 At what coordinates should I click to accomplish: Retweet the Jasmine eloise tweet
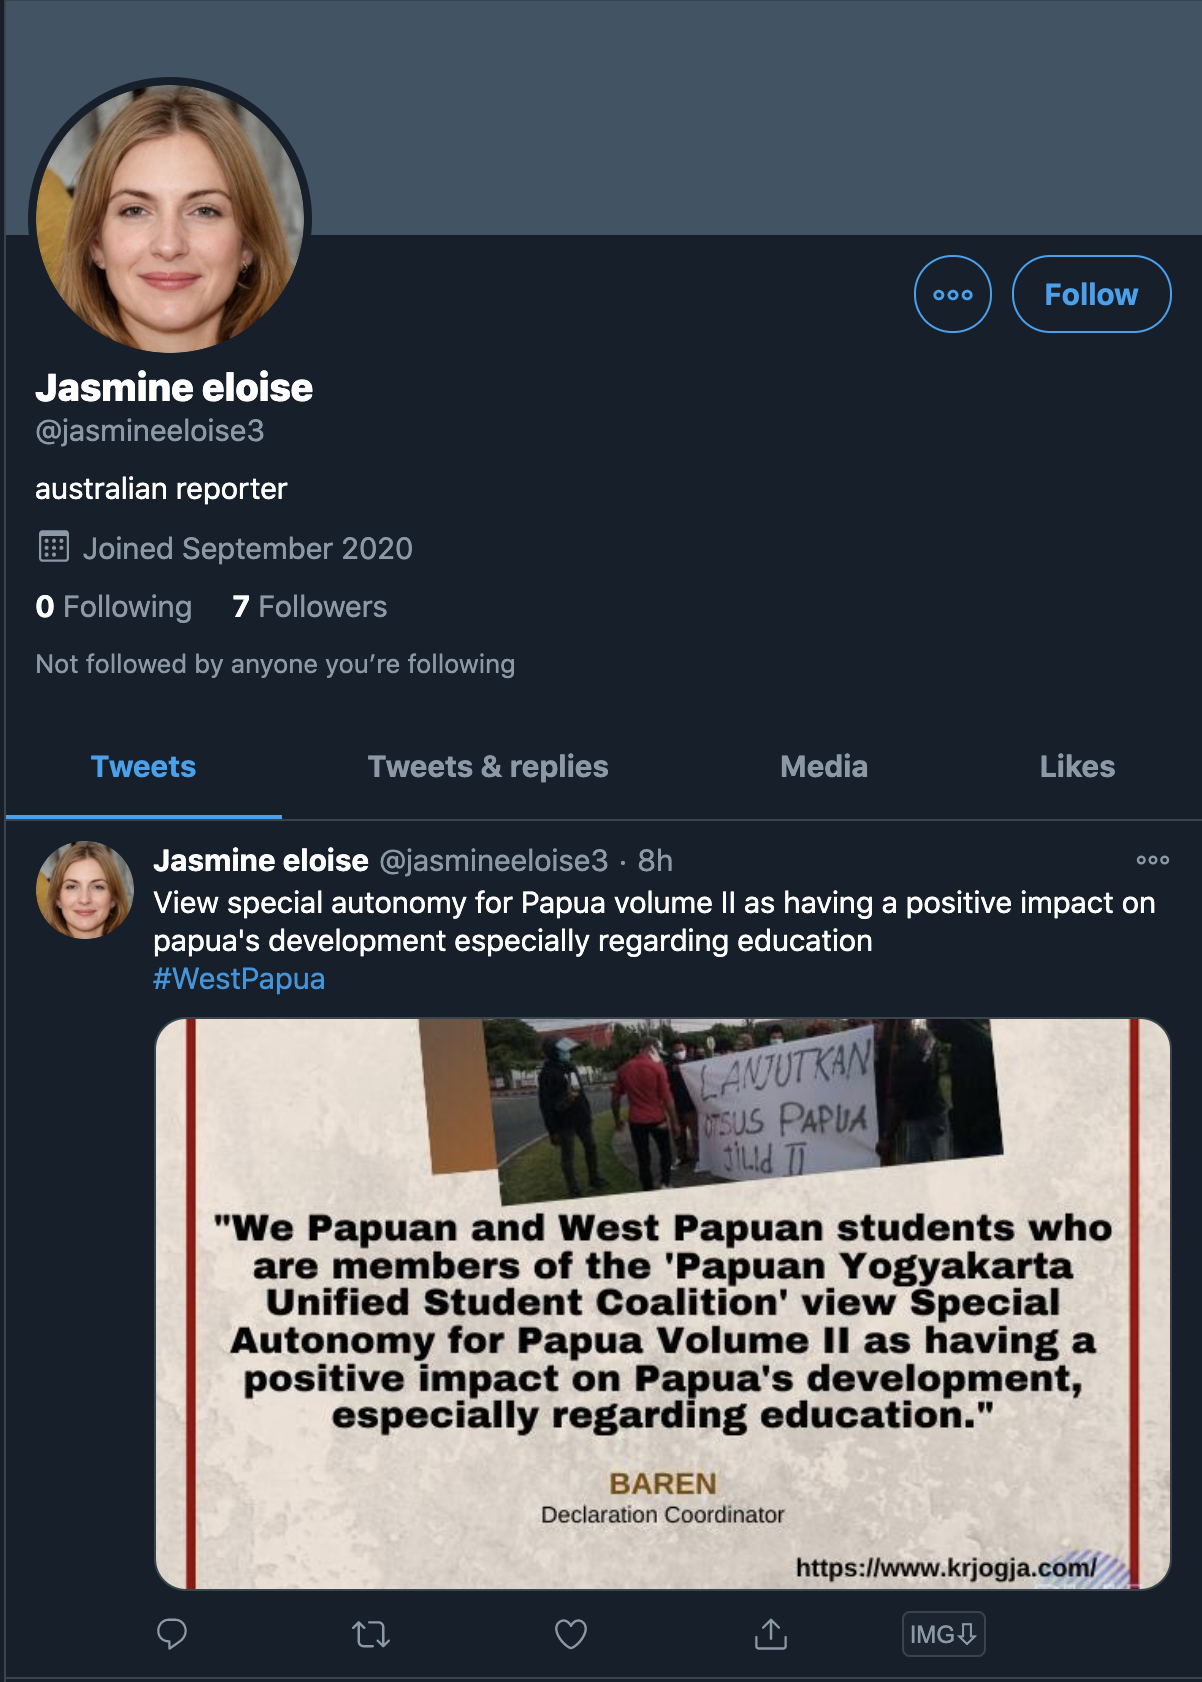371,1634
